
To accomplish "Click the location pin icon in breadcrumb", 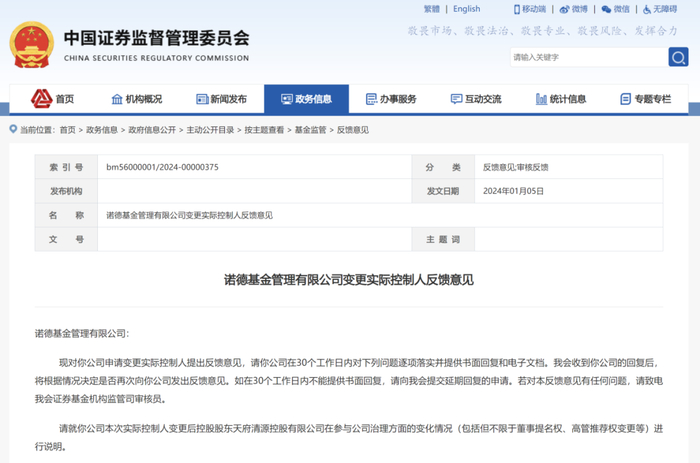I will (13, 130).
